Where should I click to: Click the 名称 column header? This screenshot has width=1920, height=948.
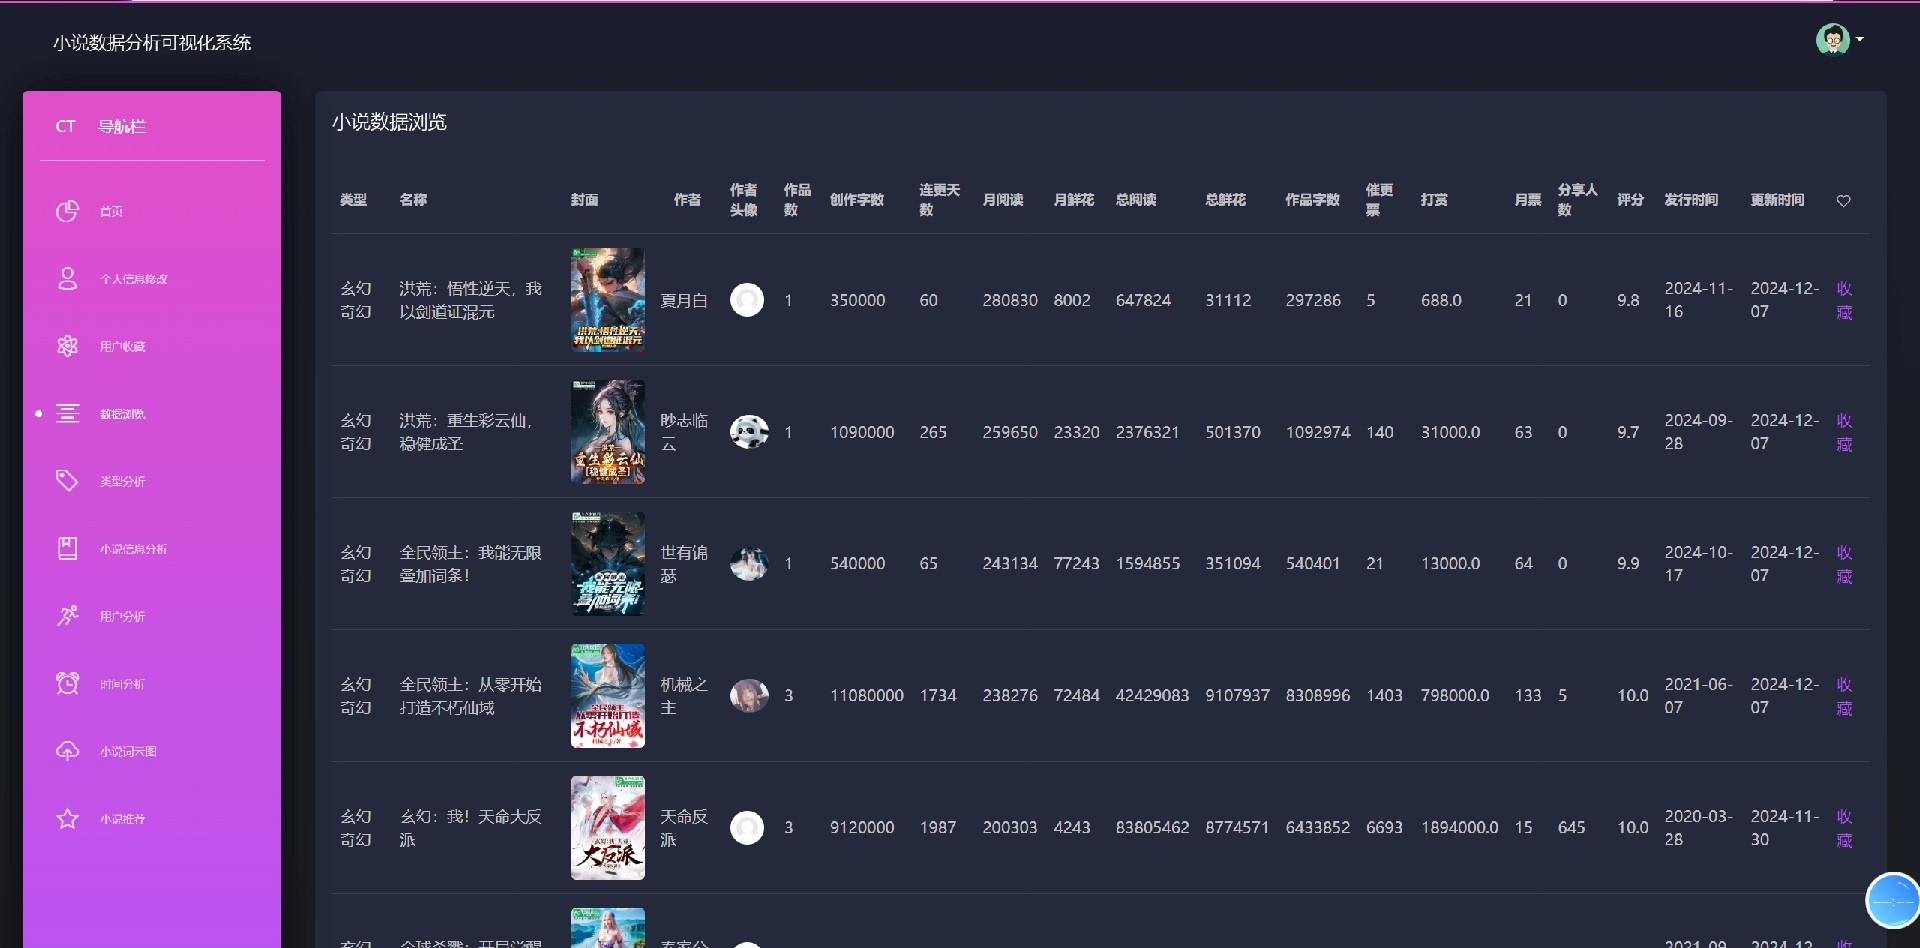[x=413, y=200]
